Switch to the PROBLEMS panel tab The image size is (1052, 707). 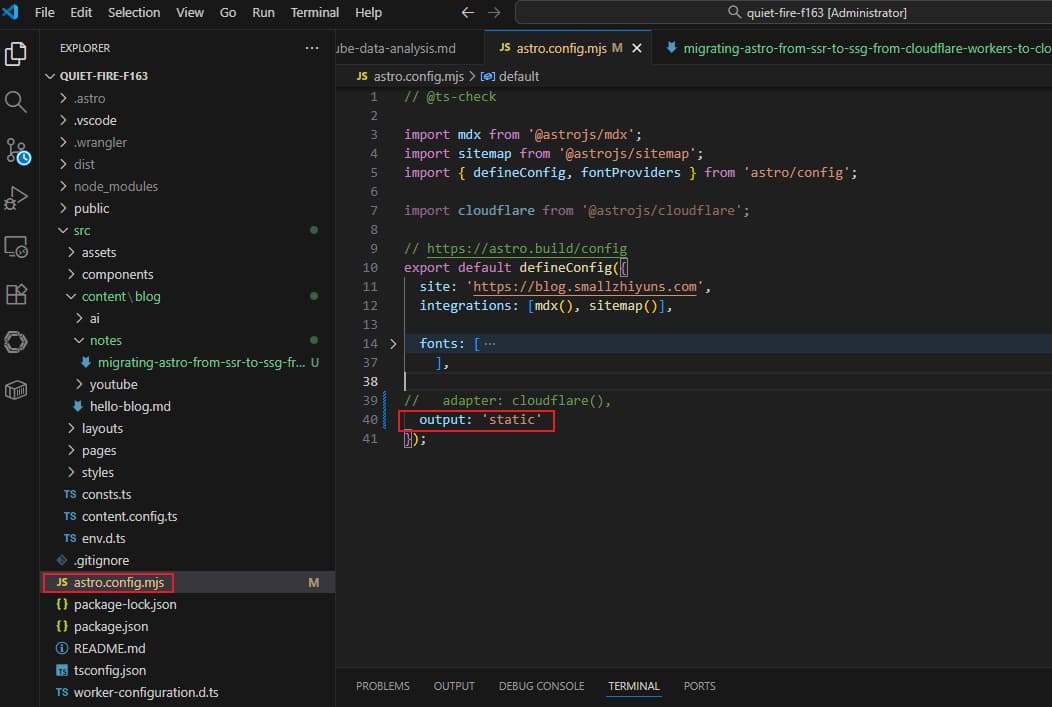coord(382,686)
